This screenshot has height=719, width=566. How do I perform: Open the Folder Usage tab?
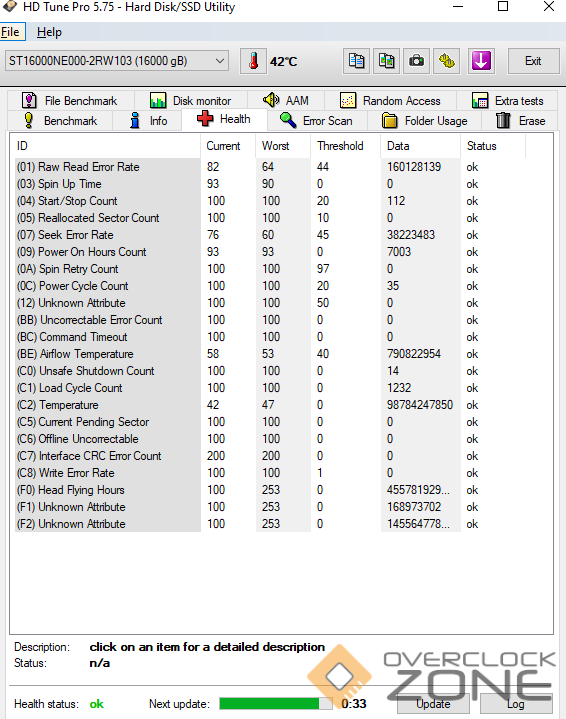pyautogui.click(x=424, y=121)
